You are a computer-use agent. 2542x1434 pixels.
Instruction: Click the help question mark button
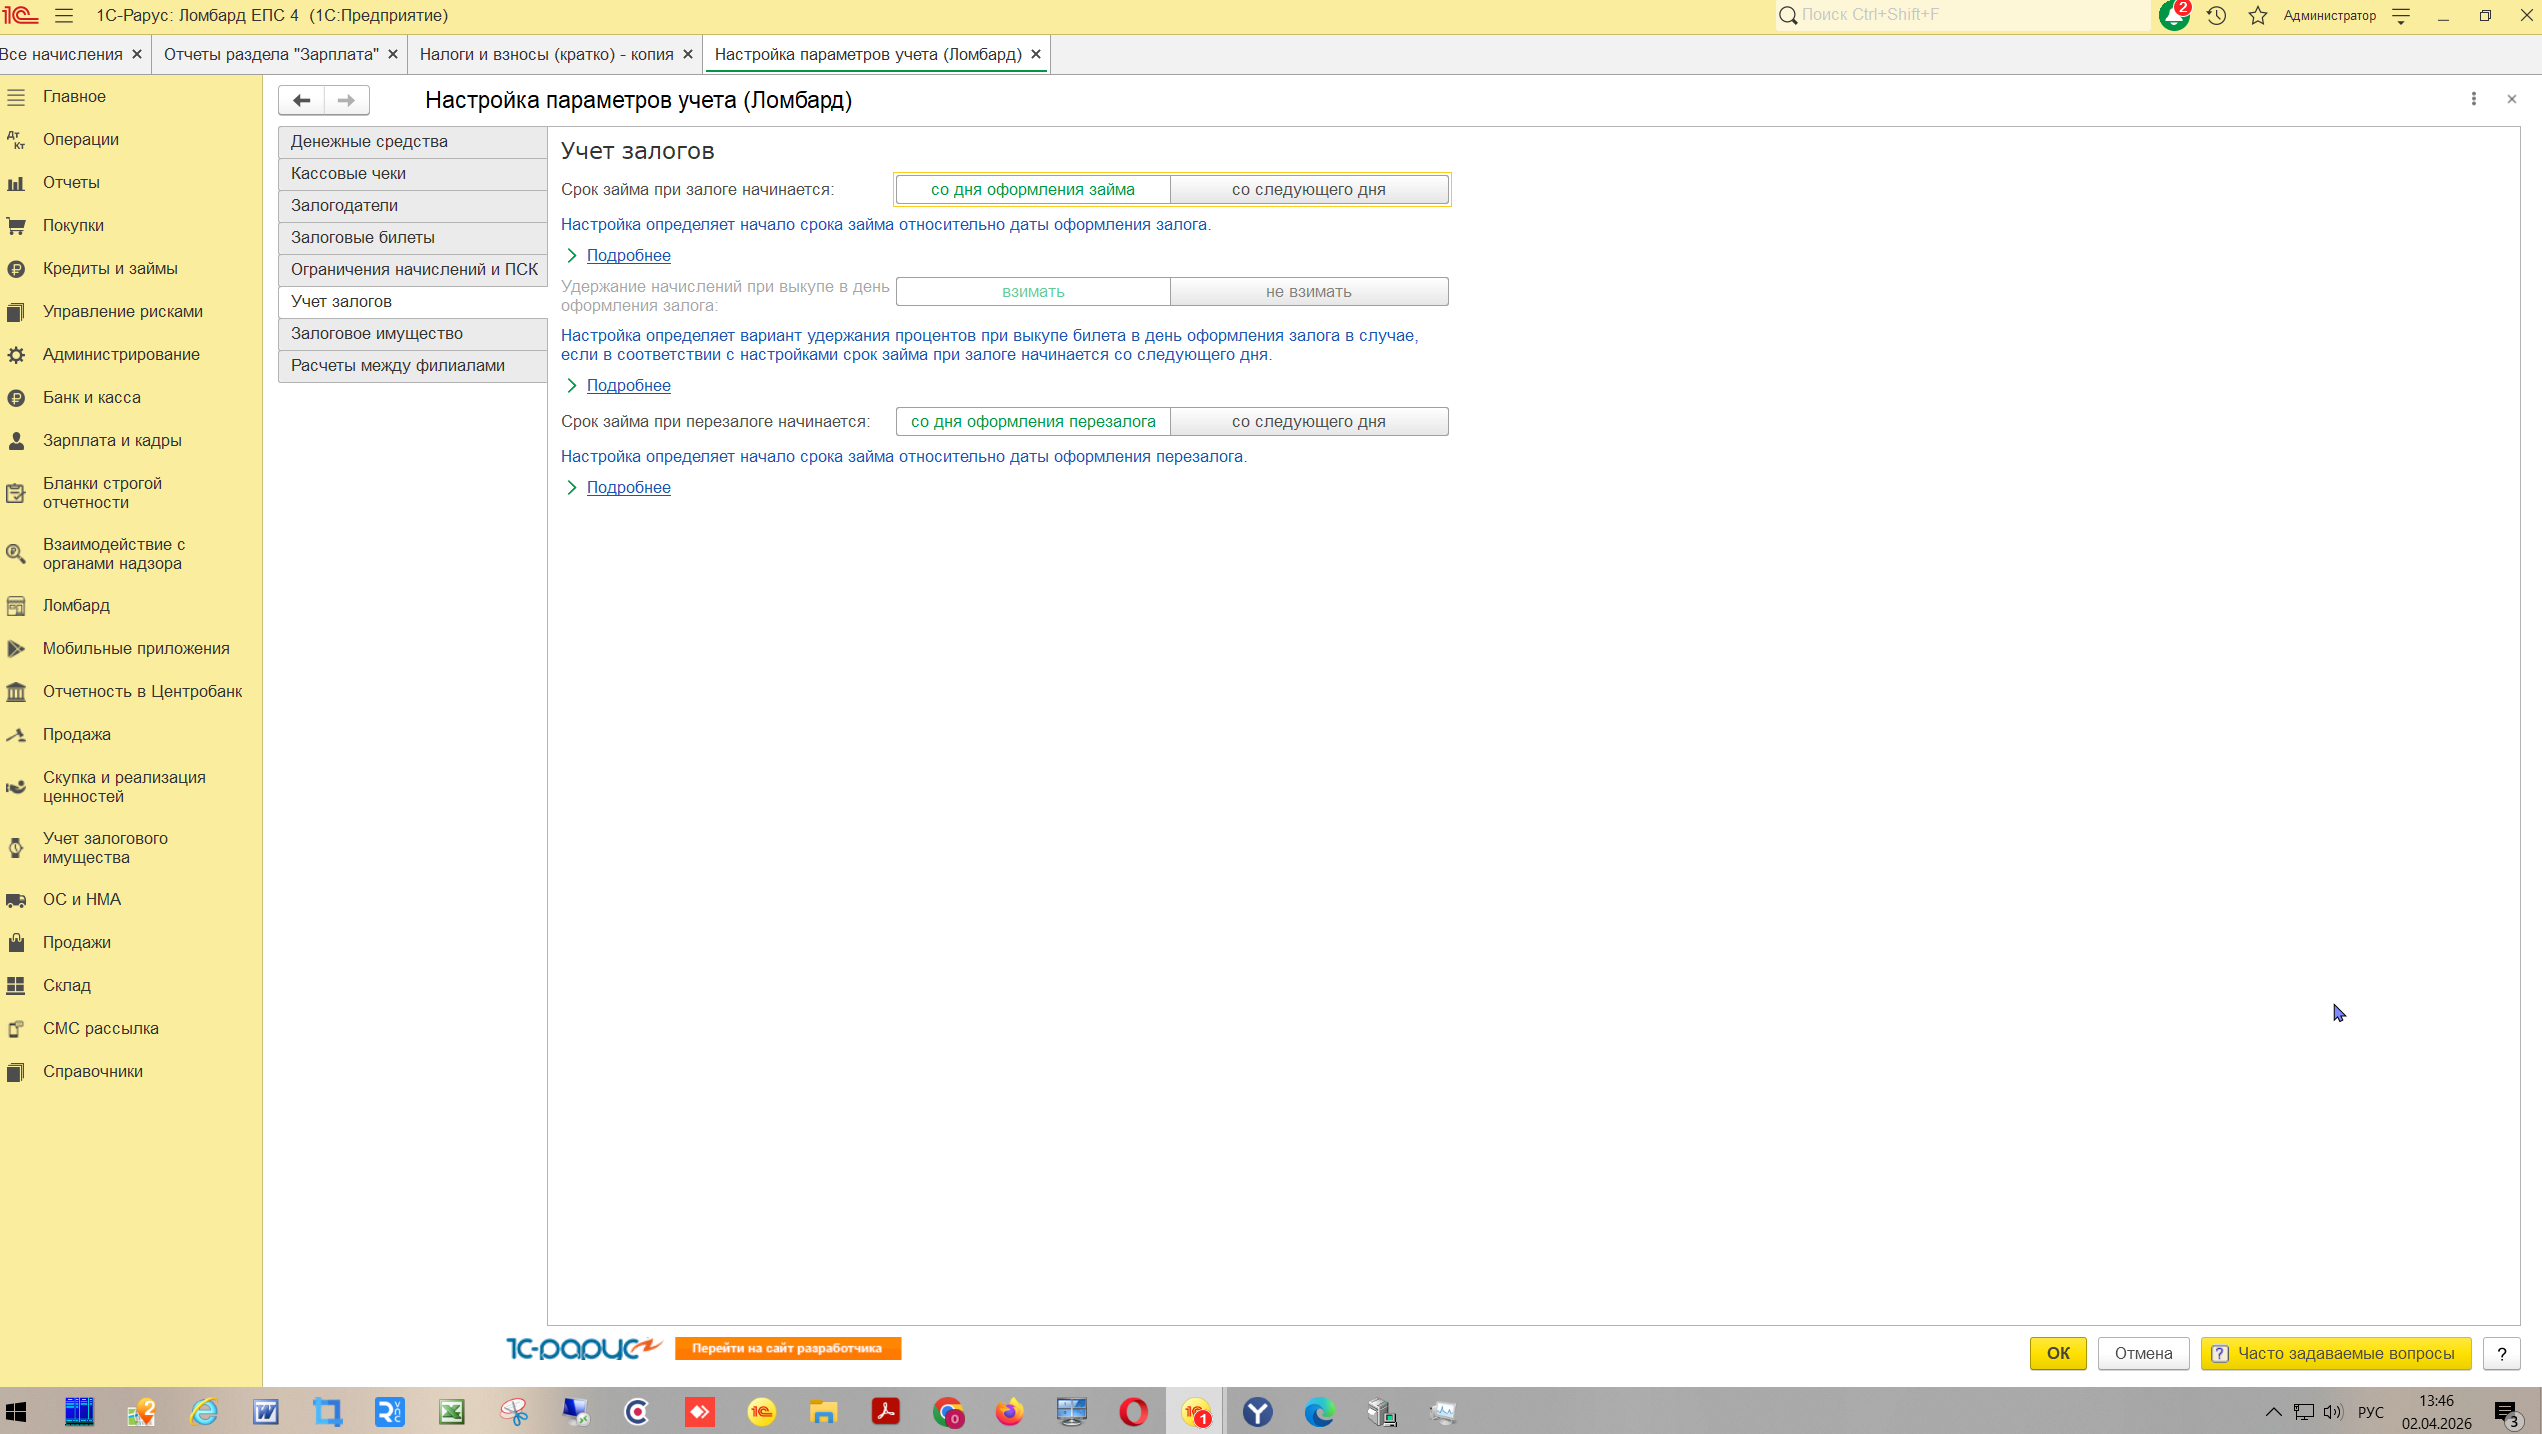click(x=2501, y=1353)
